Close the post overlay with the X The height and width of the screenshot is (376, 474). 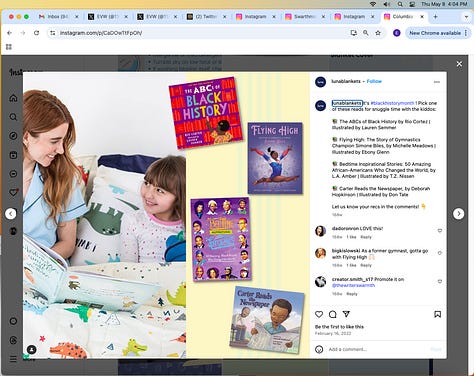pyautogui.click(x=459, y=64)
